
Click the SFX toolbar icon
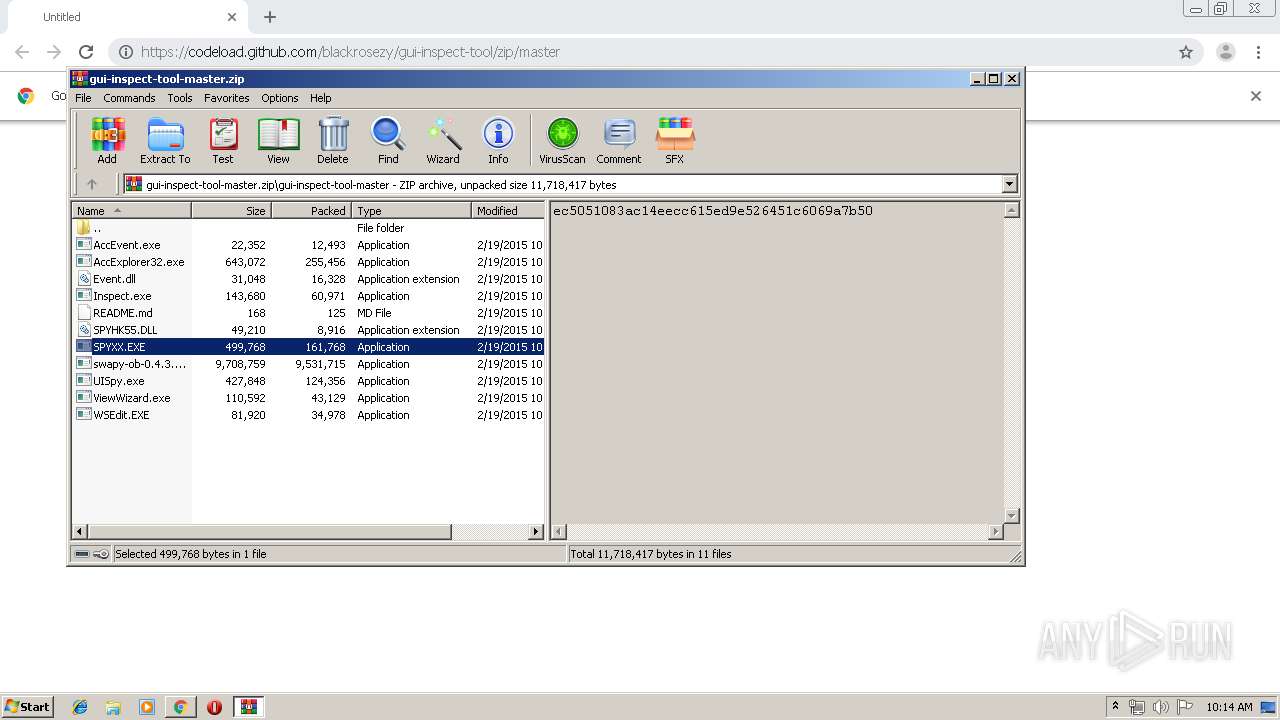(x=675, y=140)
